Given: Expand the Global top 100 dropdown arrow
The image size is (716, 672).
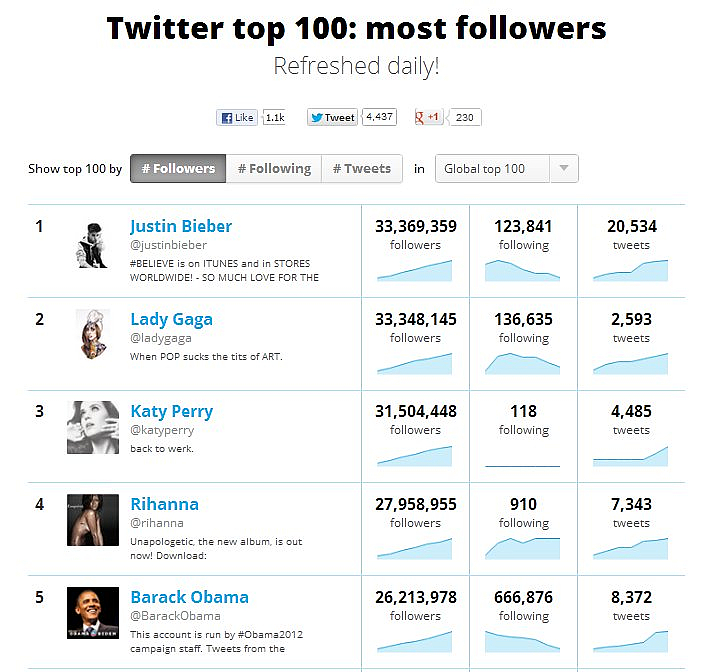Looking at the screenshot, I should tap(564, 168).
